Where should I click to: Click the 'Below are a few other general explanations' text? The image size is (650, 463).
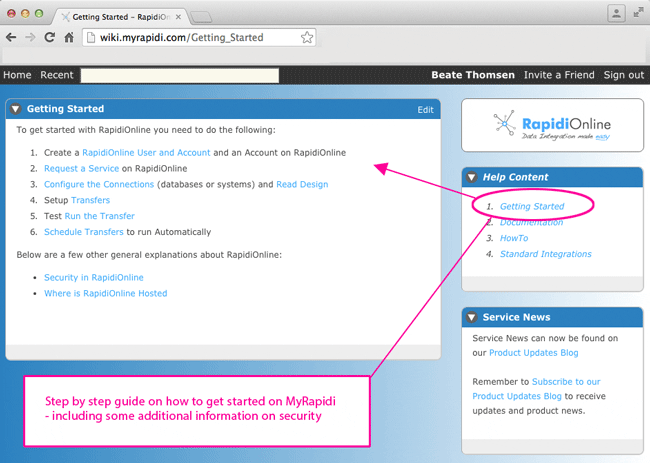(149, 255)
